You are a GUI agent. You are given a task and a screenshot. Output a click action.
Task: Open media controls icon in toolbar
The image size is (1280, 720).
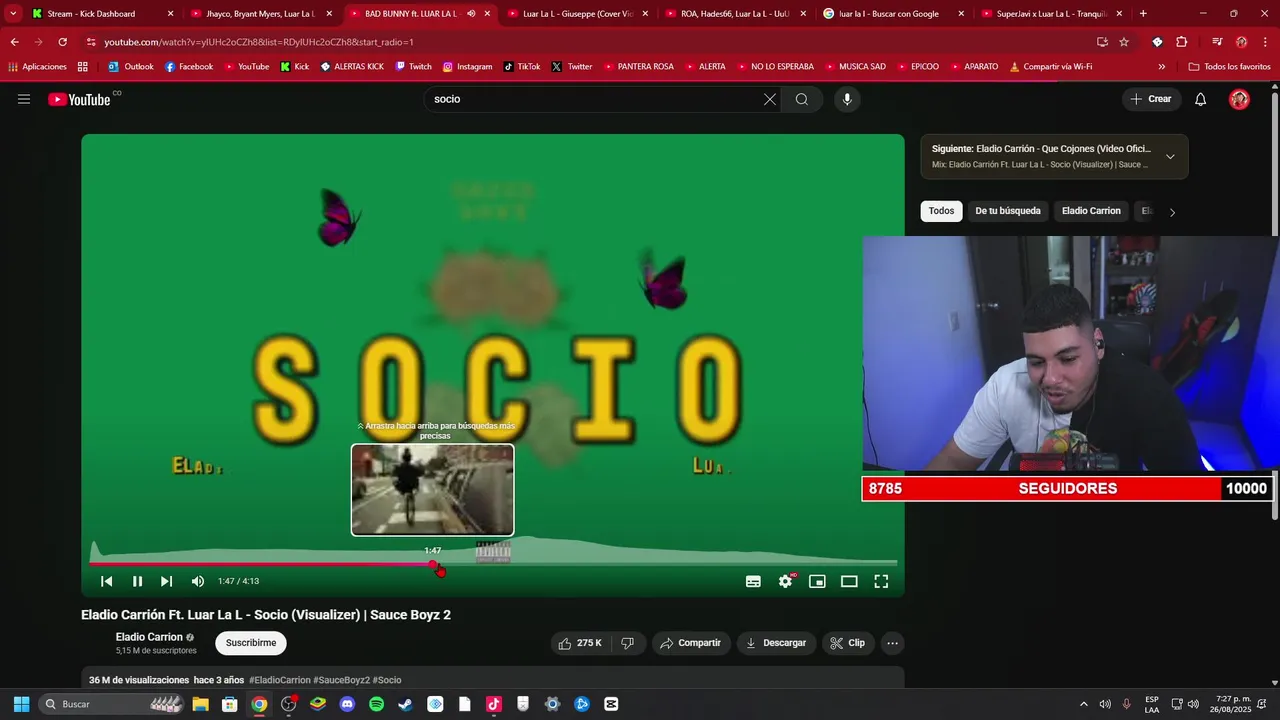coord(1217,42)
